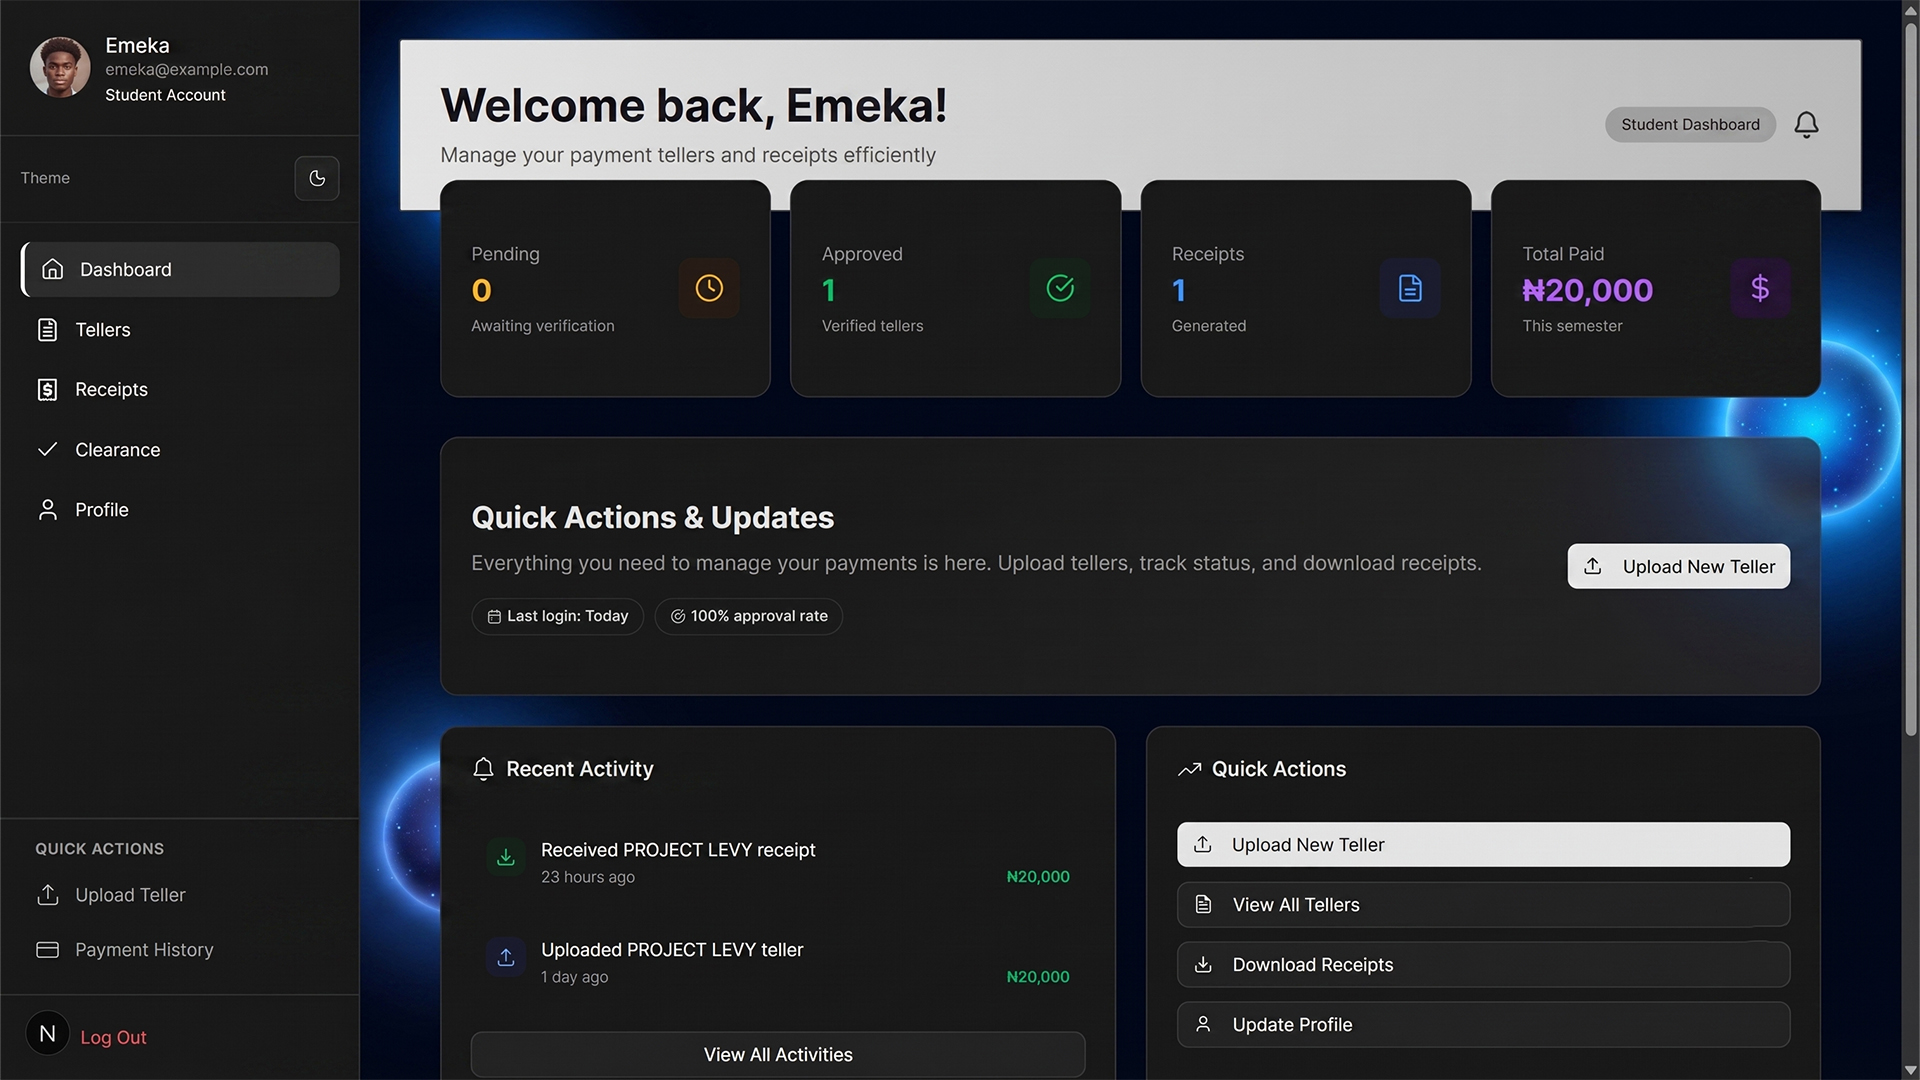This screenshot has width=1920, height=1080.
Task: Click the bell icon beside Recent Activity
Action: click(x=483, y=768)
